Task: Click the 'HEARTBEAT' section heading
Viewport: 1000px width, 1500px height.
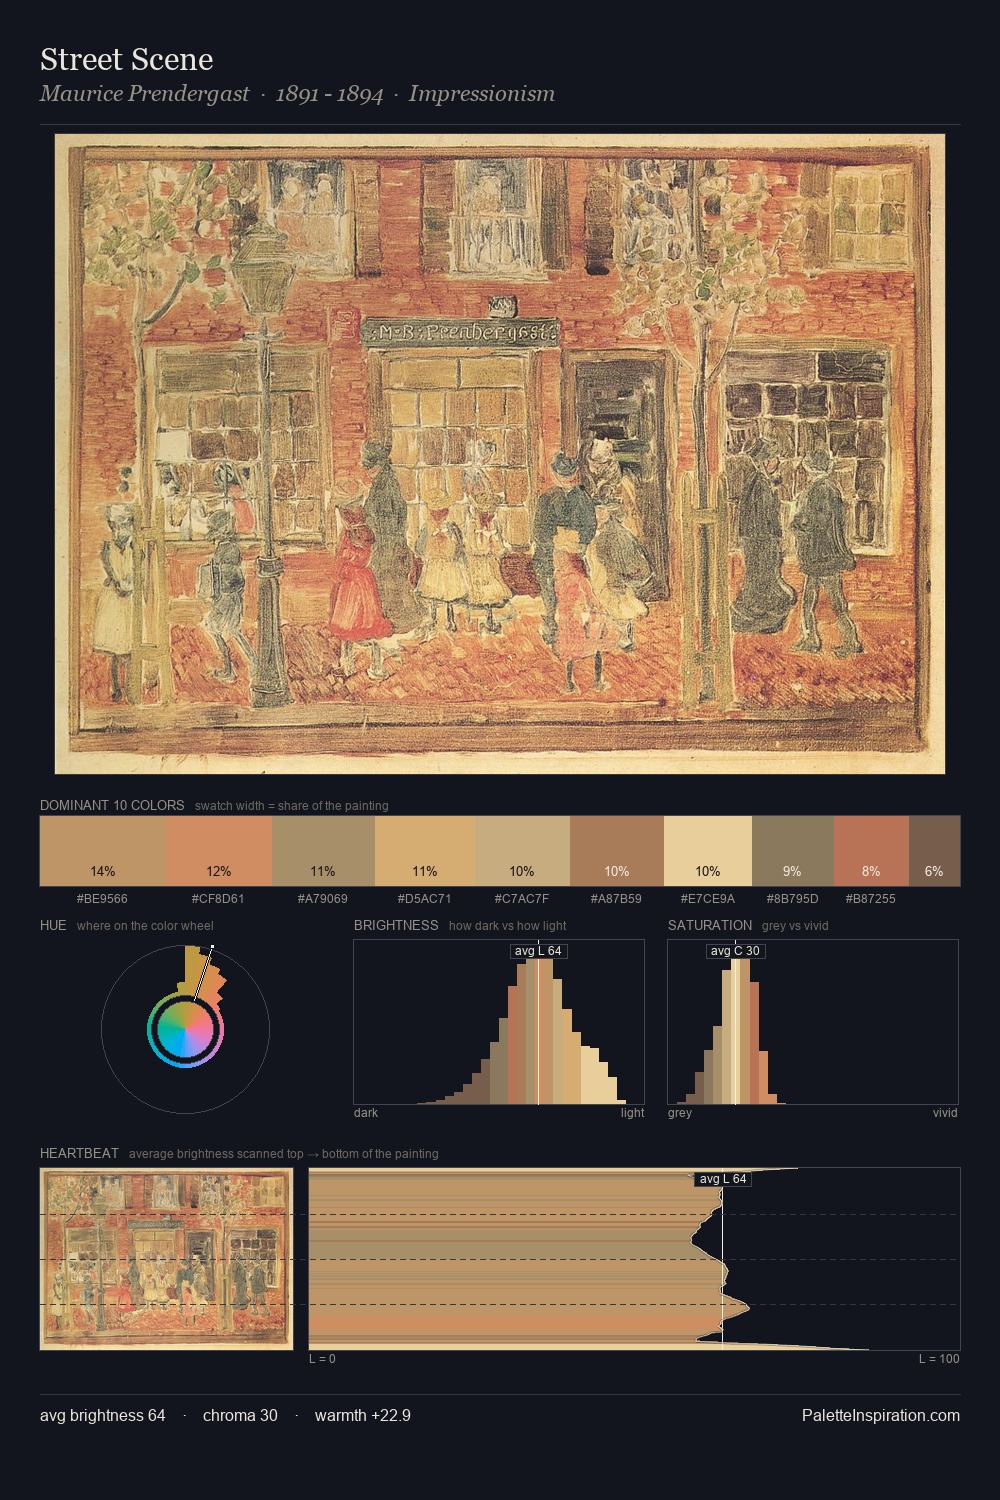Action: (79, 1153)
